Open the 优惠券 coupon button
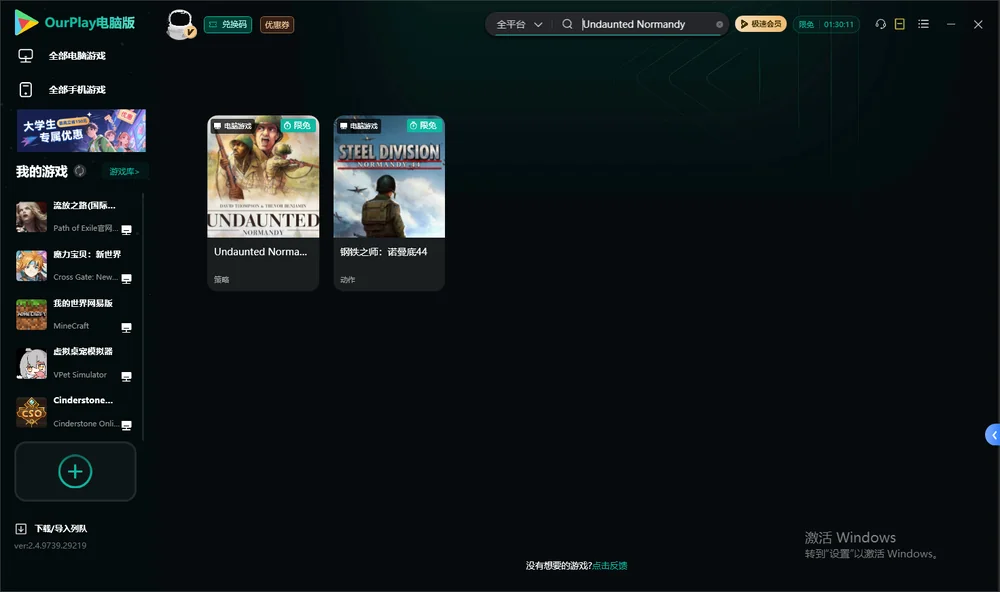The height and width of the screenshot is (592, 1000). (x=277, y=24)
